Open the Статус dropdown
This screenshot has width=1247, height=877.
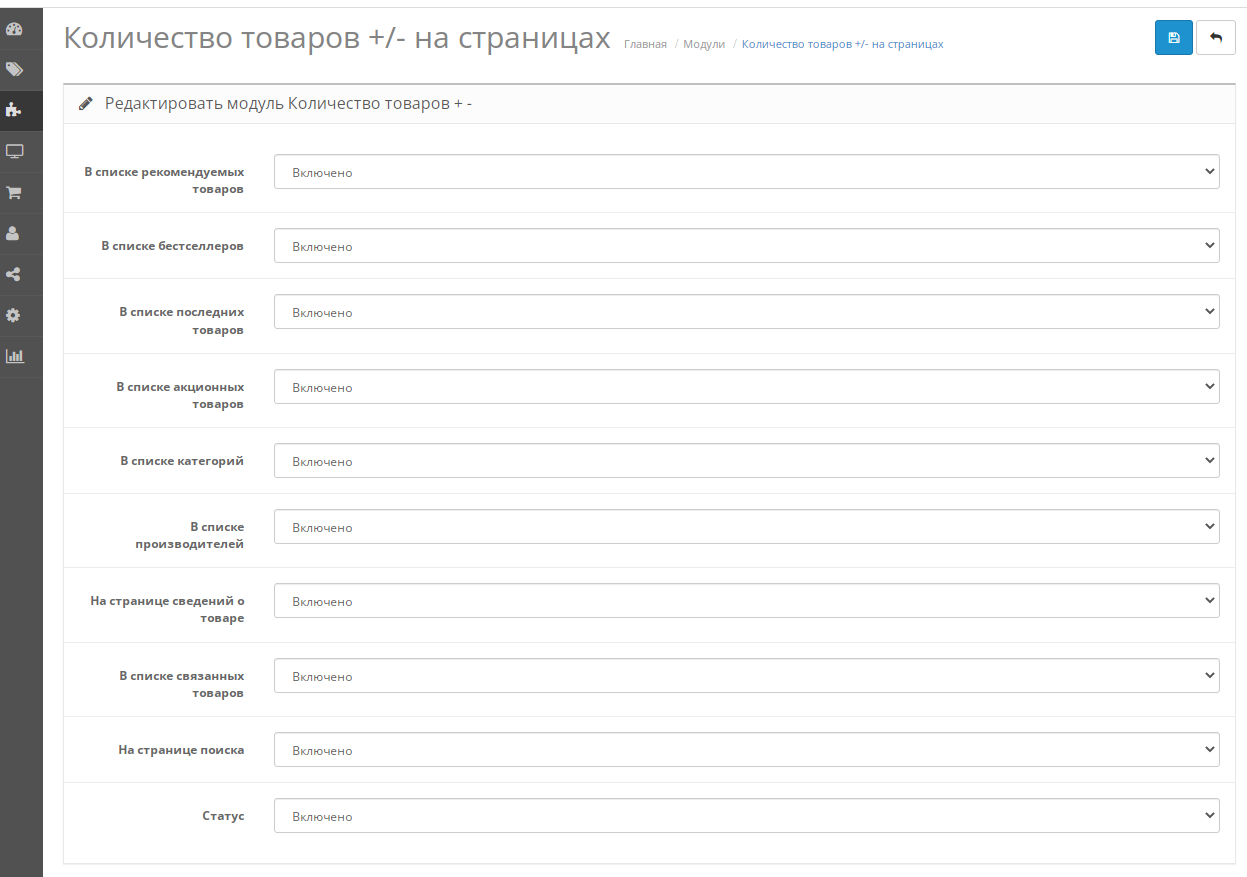[746, 816]
